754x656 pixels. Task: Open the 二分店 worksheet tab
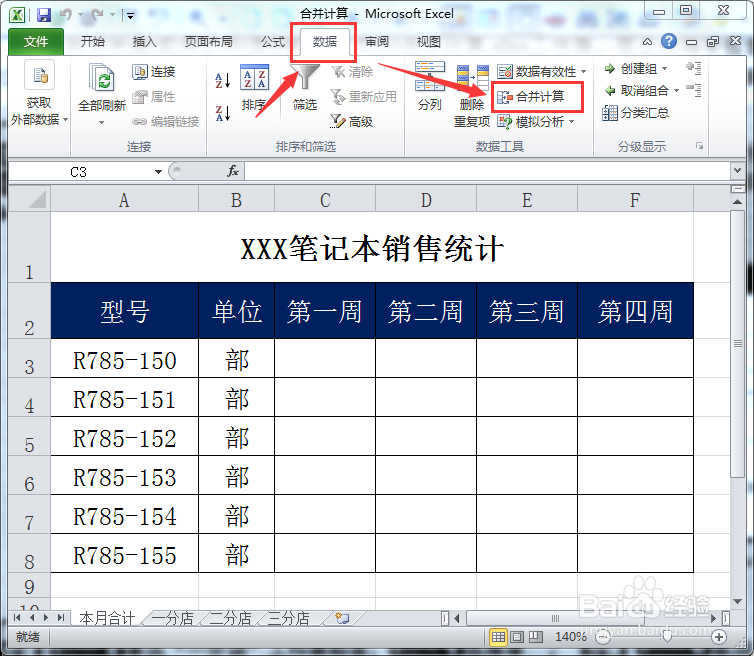tap(231, 618)
